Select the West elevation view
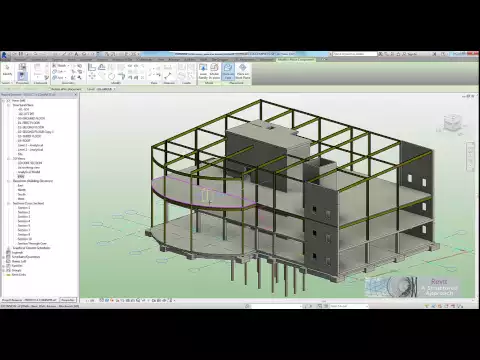This screenshot has width=480, height=360. [x=21, y=199]
